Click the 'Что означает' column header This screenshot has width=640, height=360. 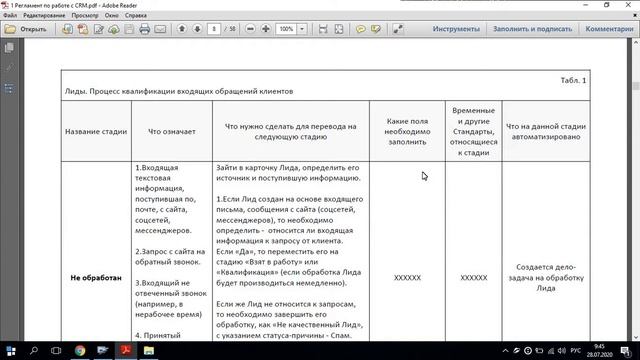[x=171, y=131]
